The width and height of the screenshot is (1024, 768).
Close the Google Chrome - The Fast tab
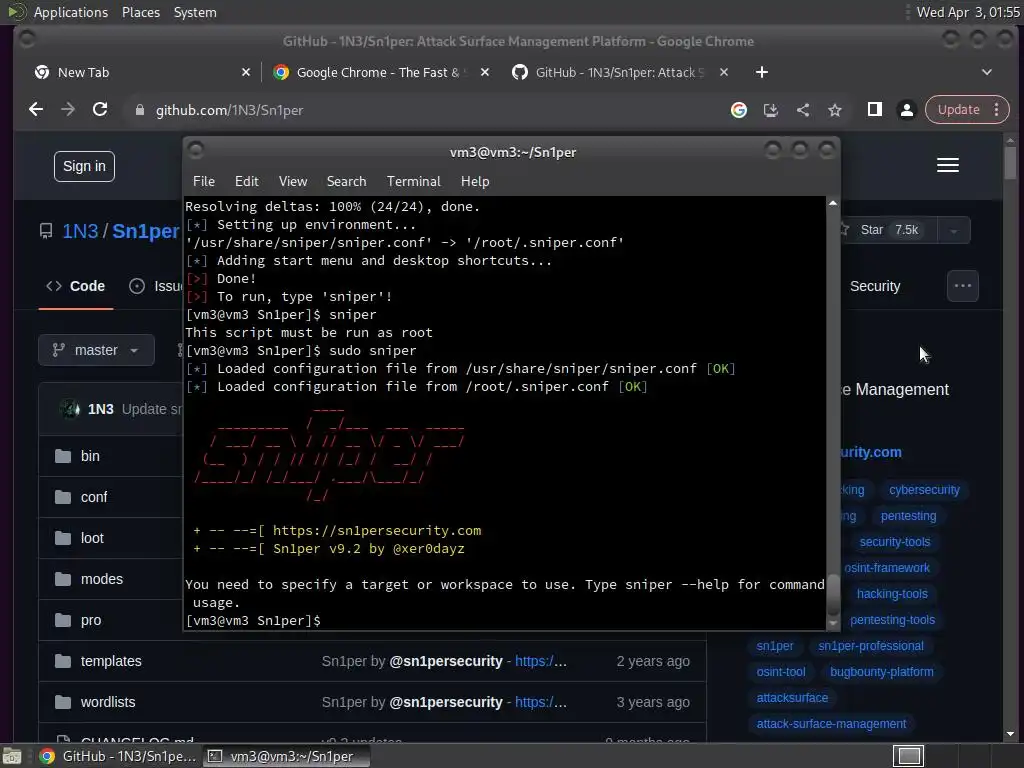(485, 72)
